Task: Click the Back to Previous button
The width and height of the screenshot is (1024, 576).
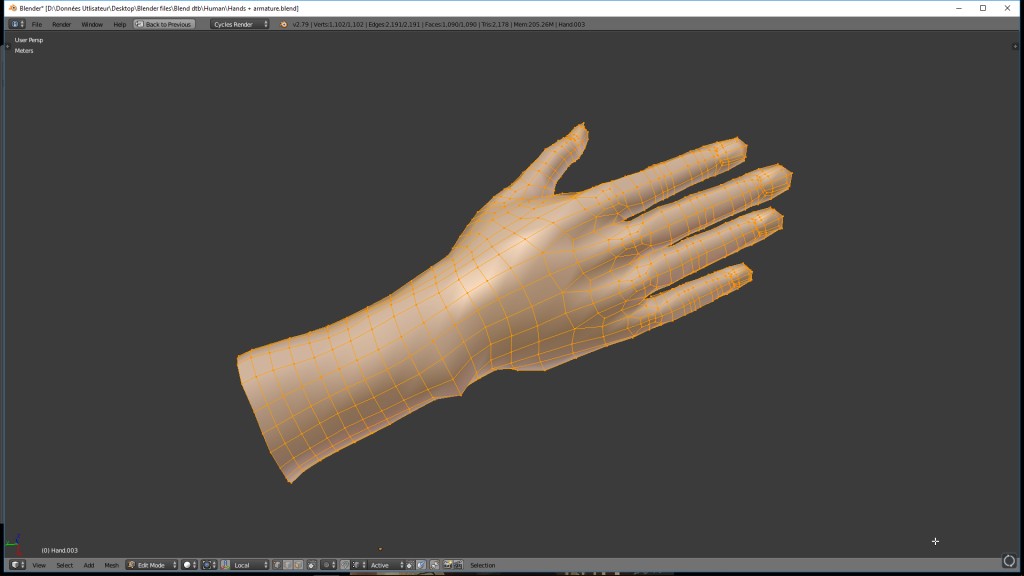Action: [164, 24]
